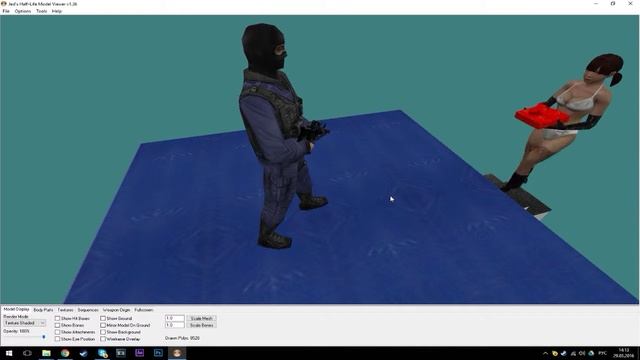Click the volume tray icon

coord(582,353)
